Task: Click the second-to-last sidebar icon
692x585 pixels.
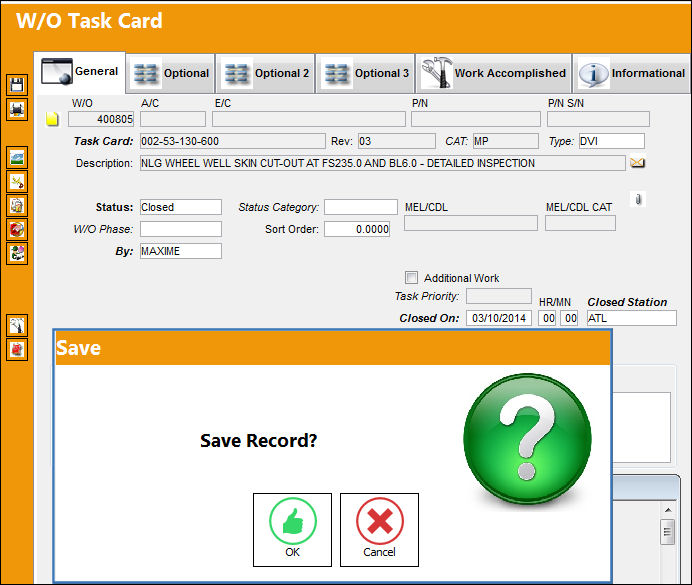Action: point(17,326)
